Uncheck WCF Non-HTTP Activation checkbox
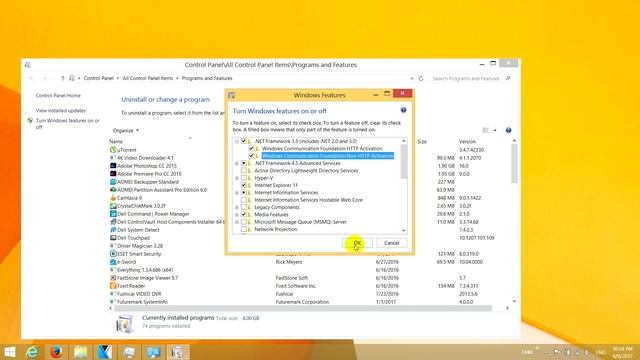 point(251,156)
